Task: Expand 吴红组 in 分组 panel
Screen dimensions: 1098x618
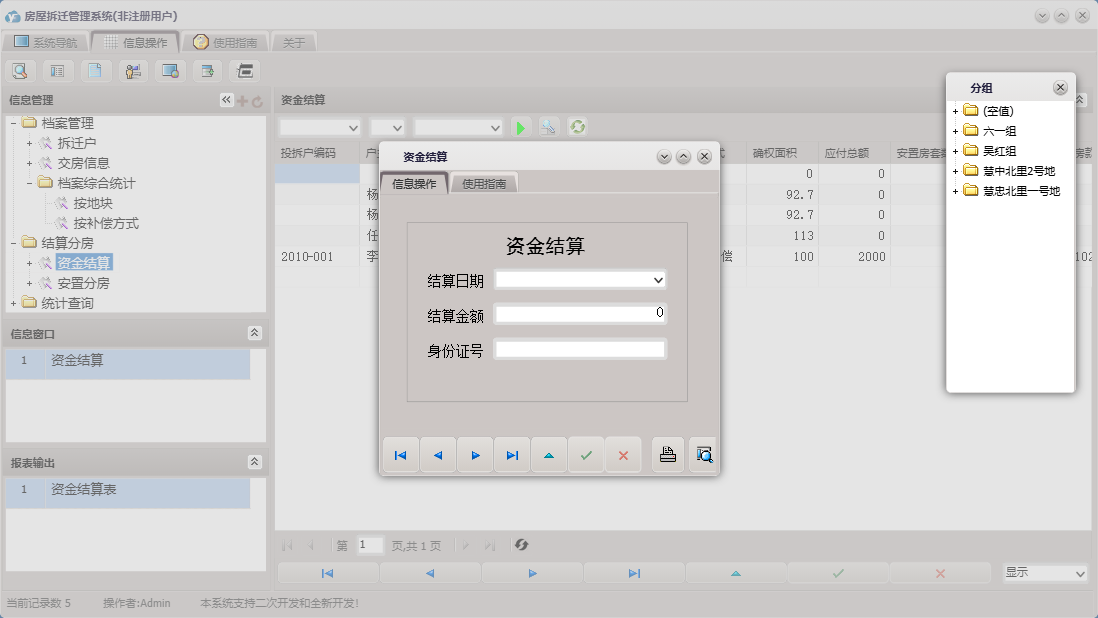Action: click(955, 151)
